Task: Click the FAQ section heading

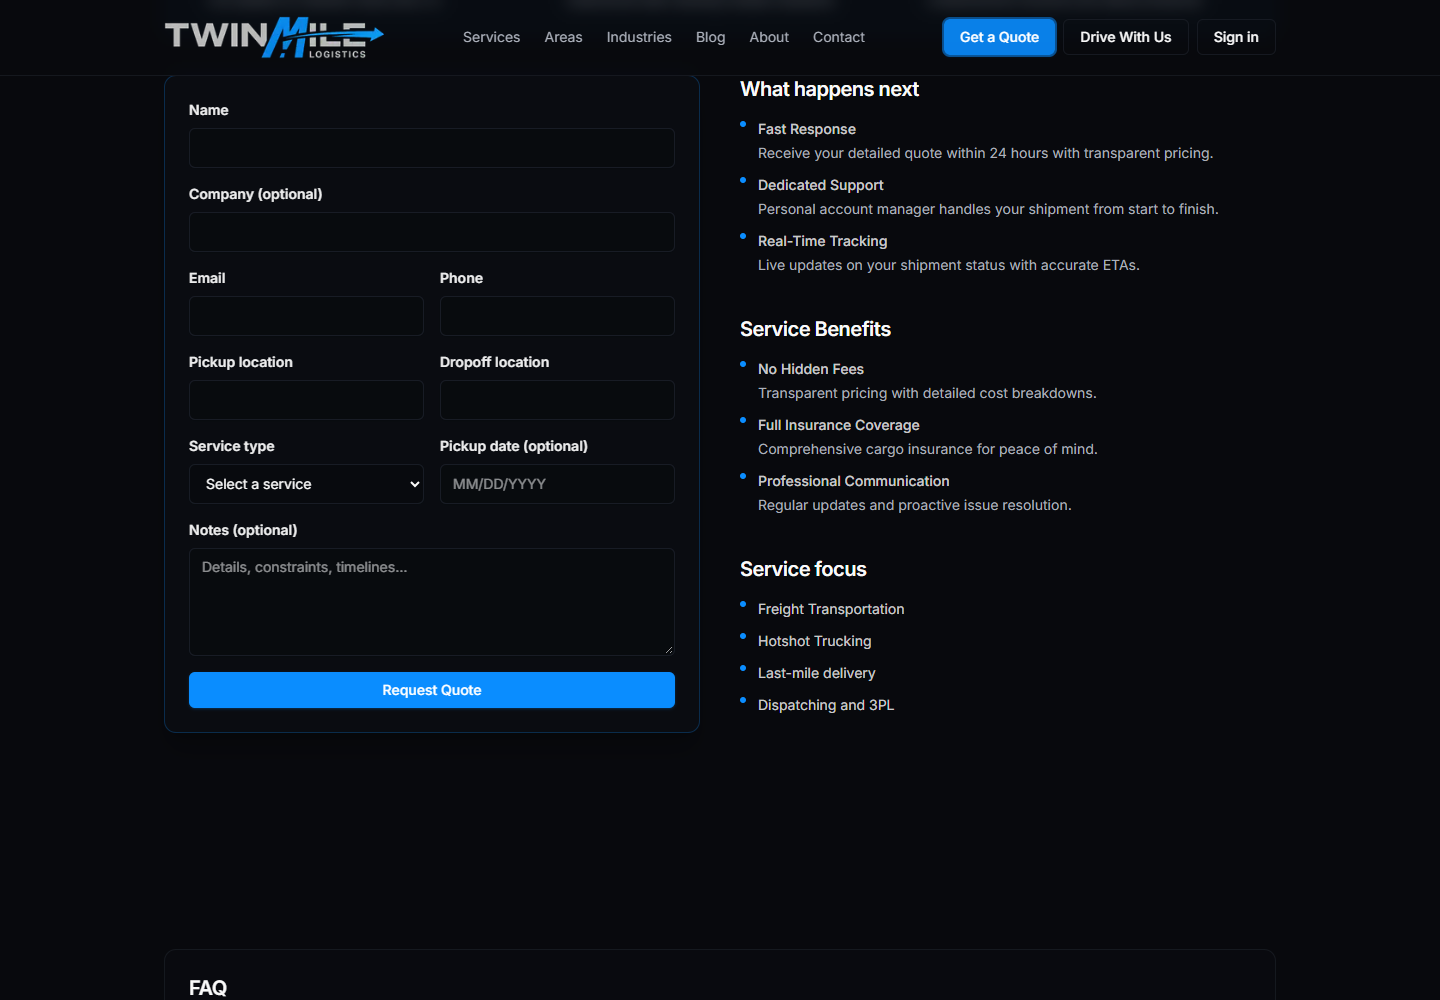Action: 208,988
